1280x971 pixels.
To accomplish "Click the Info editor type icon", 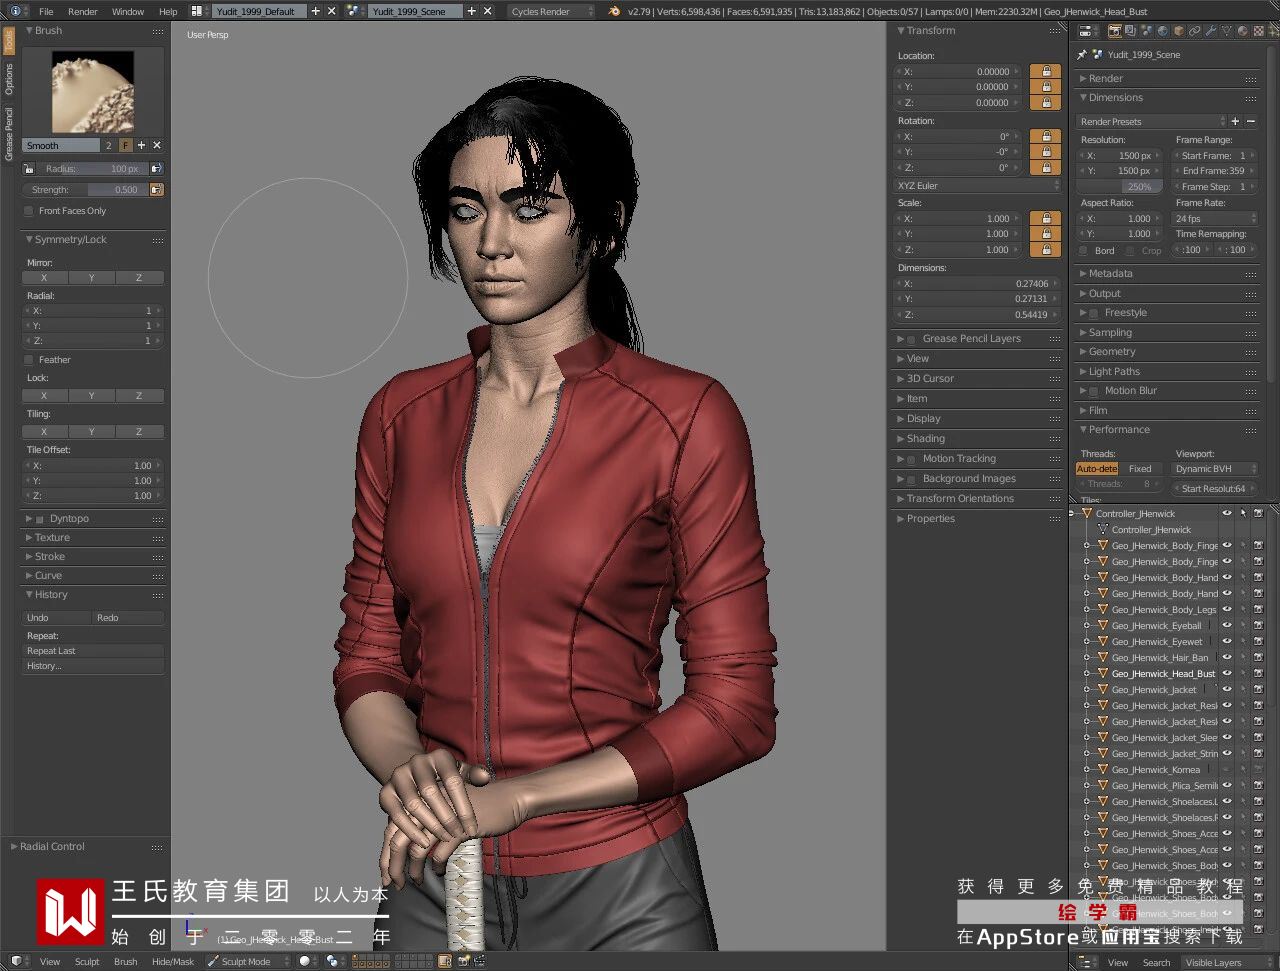I will point(16,11).
